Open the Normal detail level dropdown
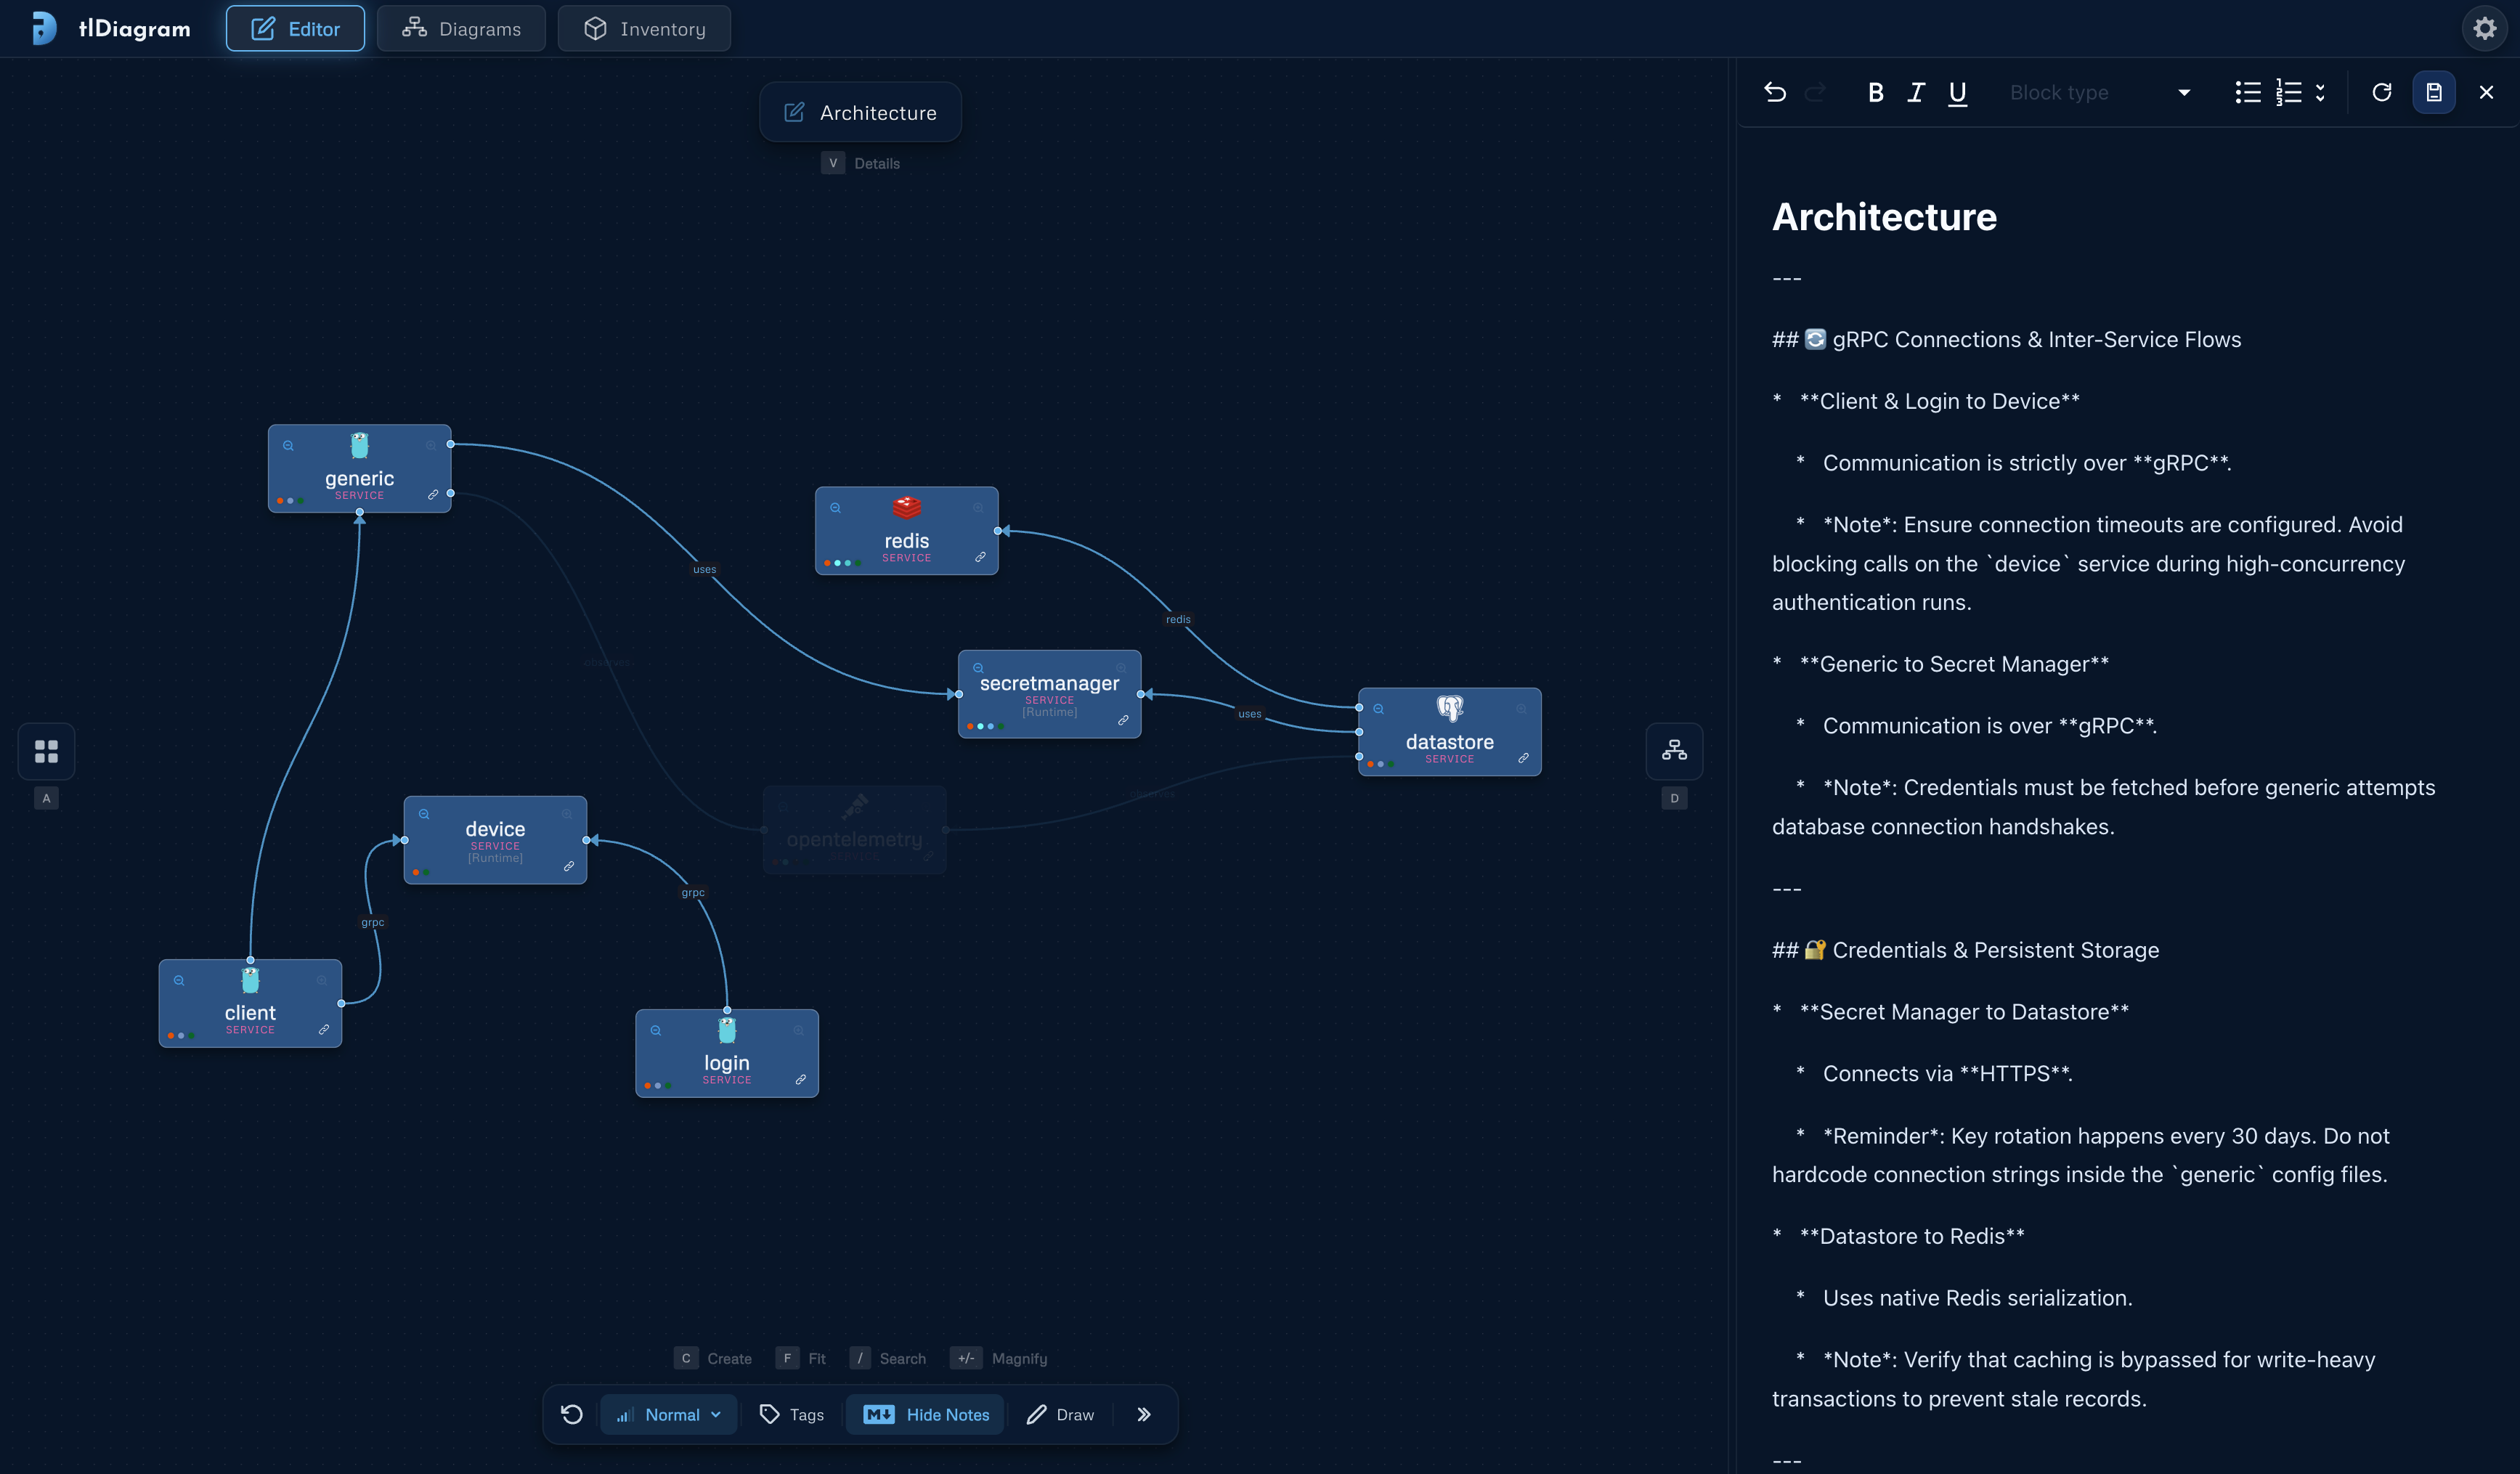Image resolution: width=2520 pixels, height=1474 pixels. tap(668, 1414)
